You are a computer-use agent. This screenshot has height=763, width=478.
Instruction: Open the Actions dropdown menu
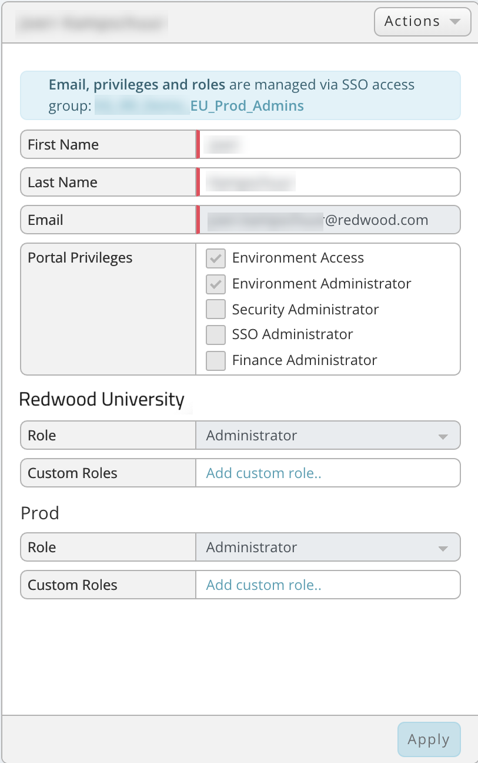[422, 21]
